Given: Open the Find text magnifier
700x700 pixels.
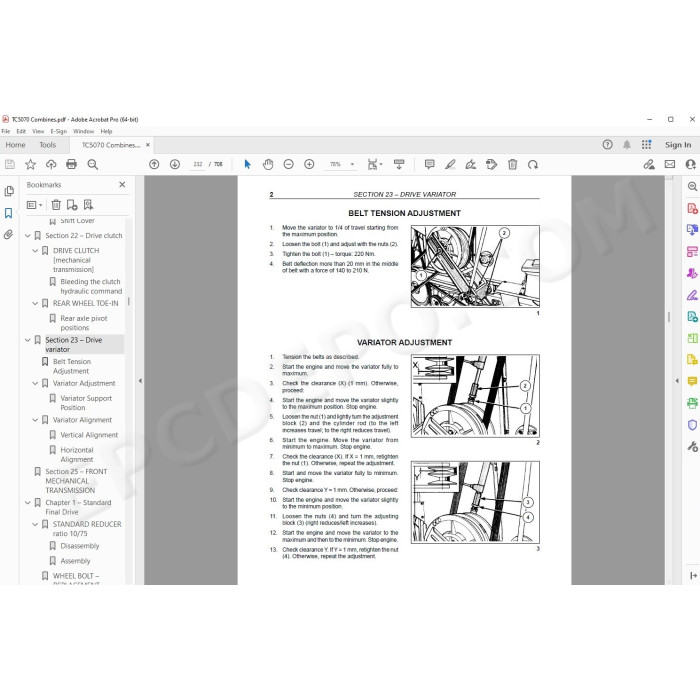Looking at the screenshot, I should [x=92, y=164].
